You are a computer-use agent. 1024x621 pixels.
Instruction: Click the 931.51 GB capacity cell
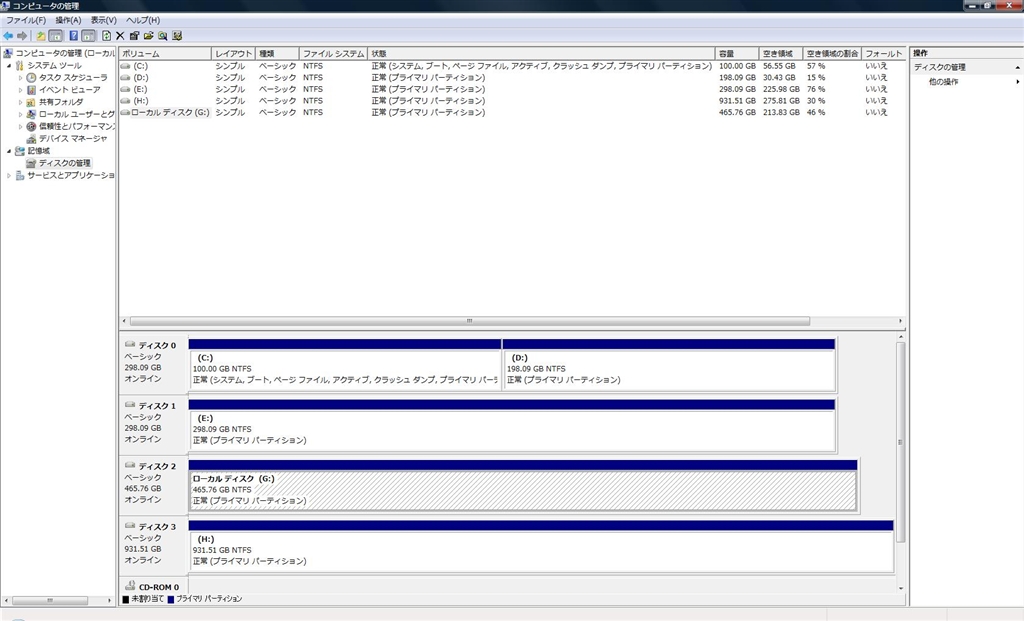coord(737,101)
